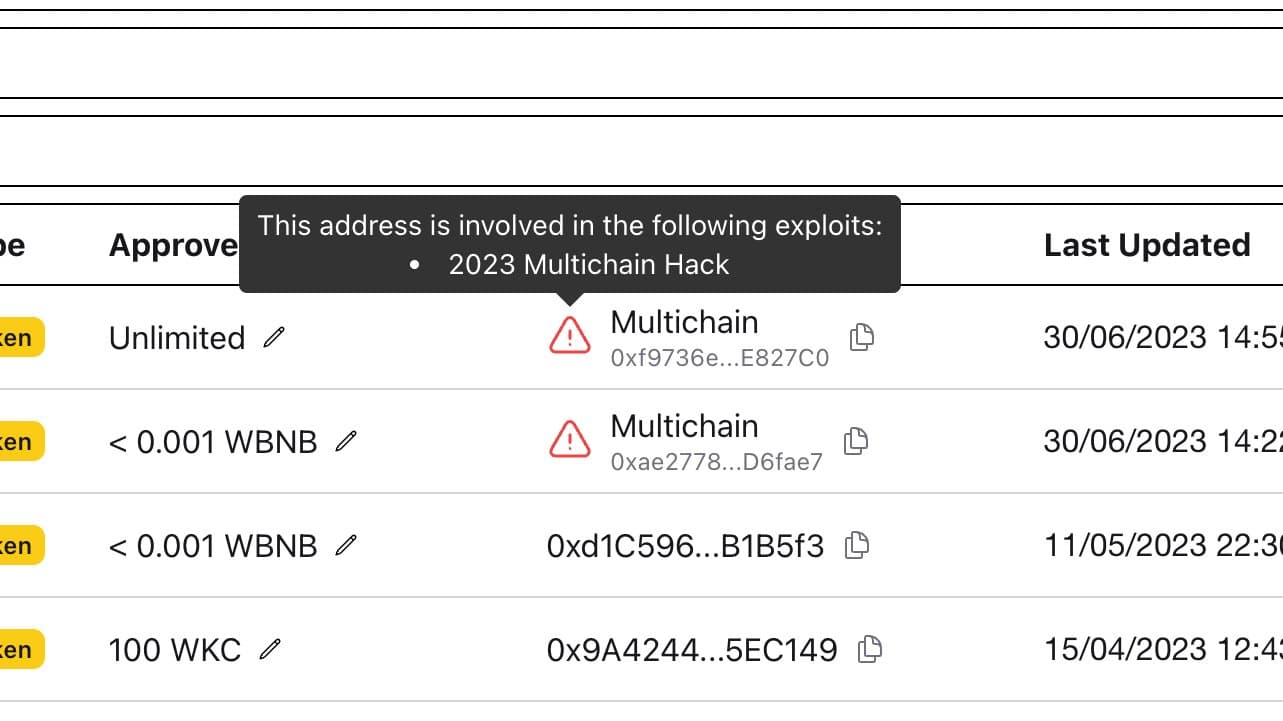This screenshot has width=1283, height=721.
Task: Copy the Multichain address 0xf9736e...E827C0
Action: (x=861, y=338)
